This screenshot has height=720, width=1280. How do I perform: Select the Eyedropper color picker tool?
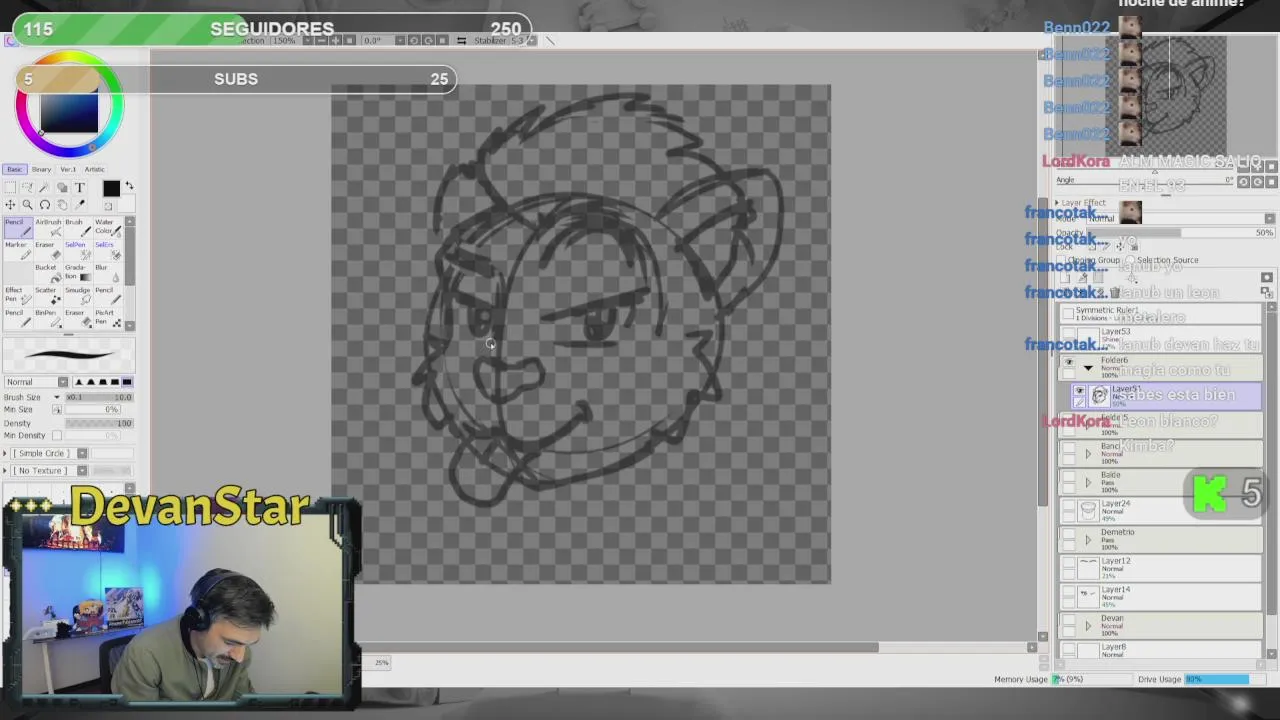click(79, 204)
